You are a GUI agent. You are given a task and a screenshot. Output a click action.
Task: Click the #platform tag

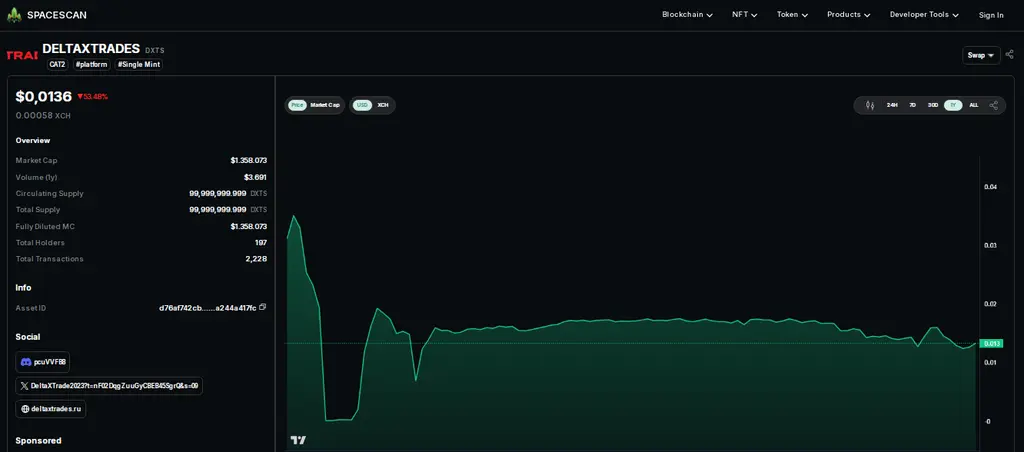[91, 65]
